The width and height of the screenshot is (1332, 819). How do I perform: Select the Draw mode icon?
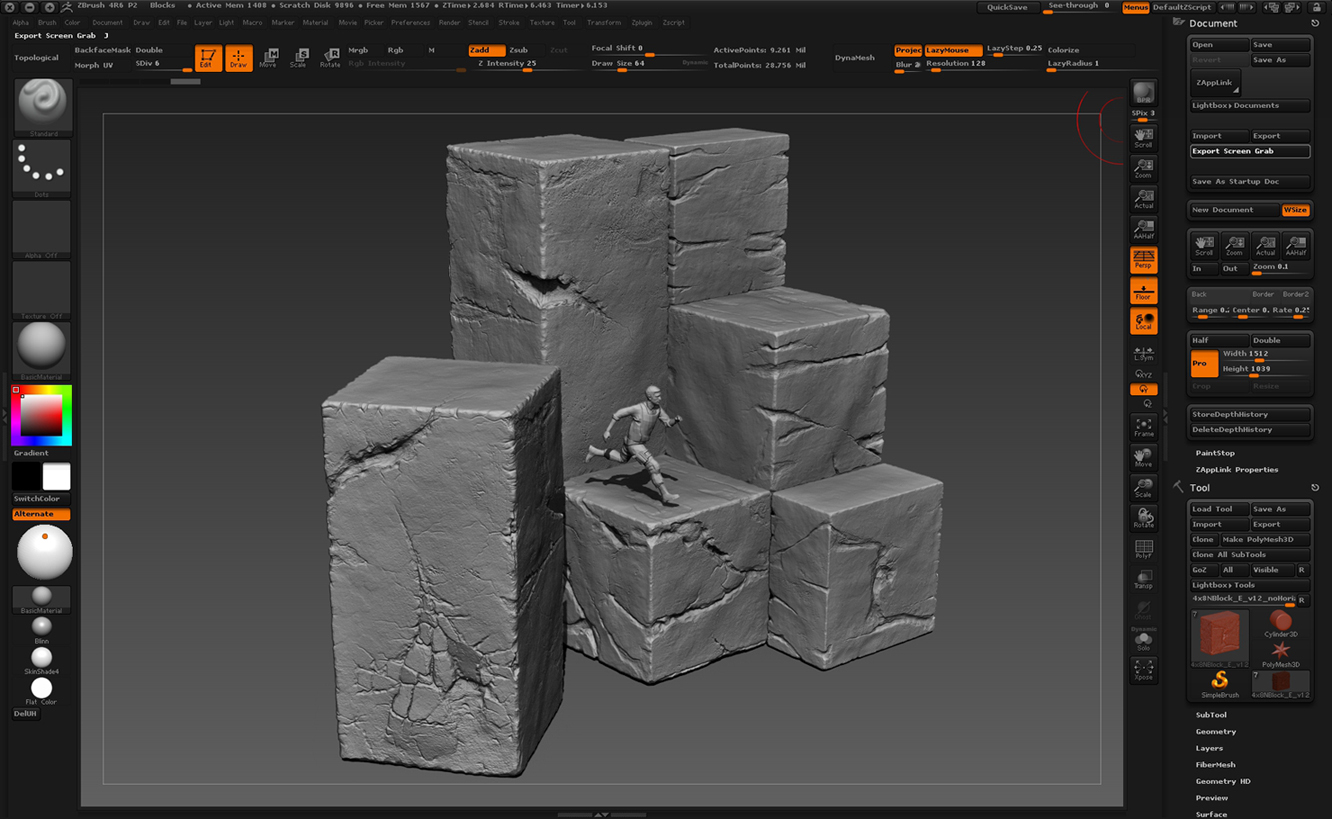pos(238,58)
